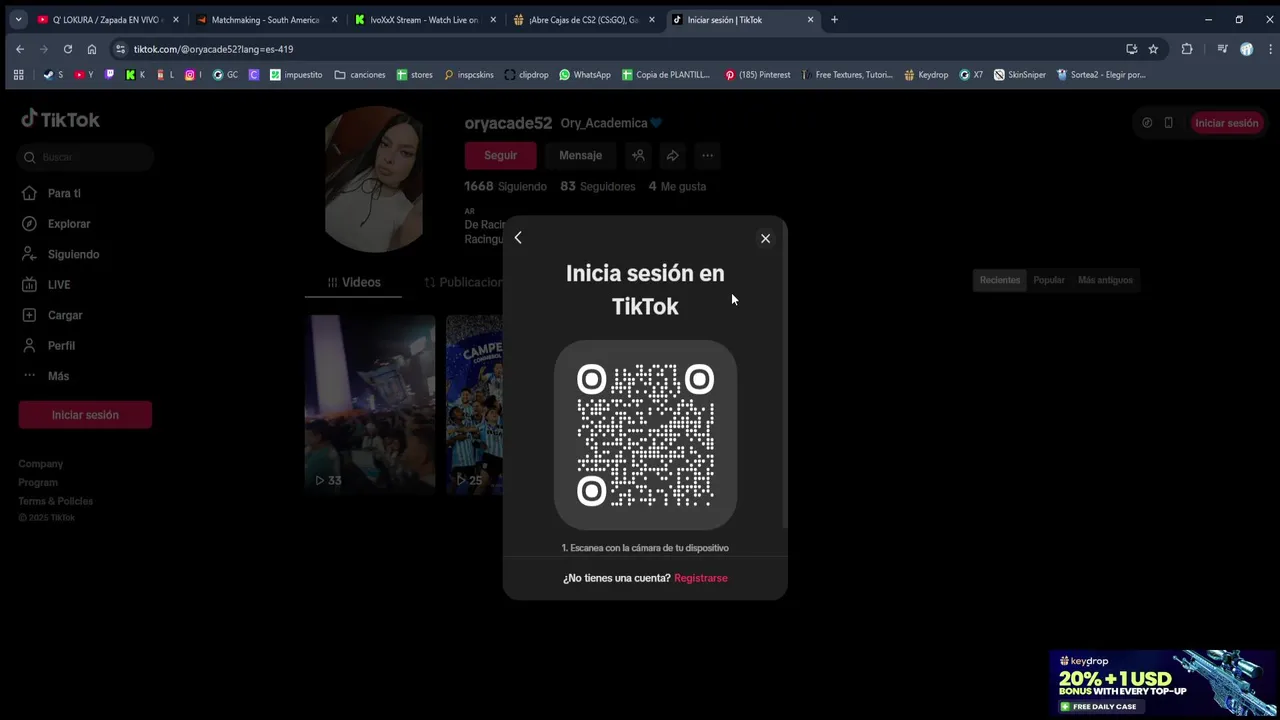Focus the TikTok Buscar search field
The width and height of the screenshot is (1280, 720).
click(85, 157)
